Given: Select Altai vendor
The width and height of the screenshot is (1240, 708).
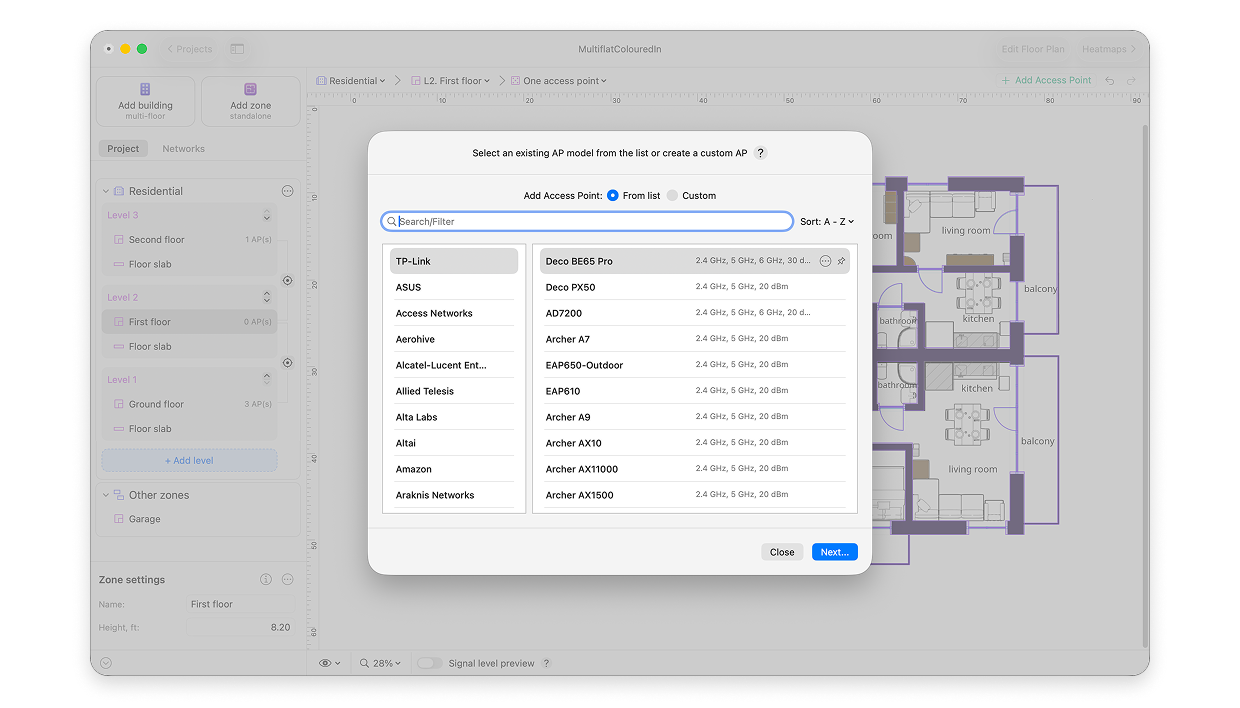Looking at the screenshot, I should (x=454, y=443).
